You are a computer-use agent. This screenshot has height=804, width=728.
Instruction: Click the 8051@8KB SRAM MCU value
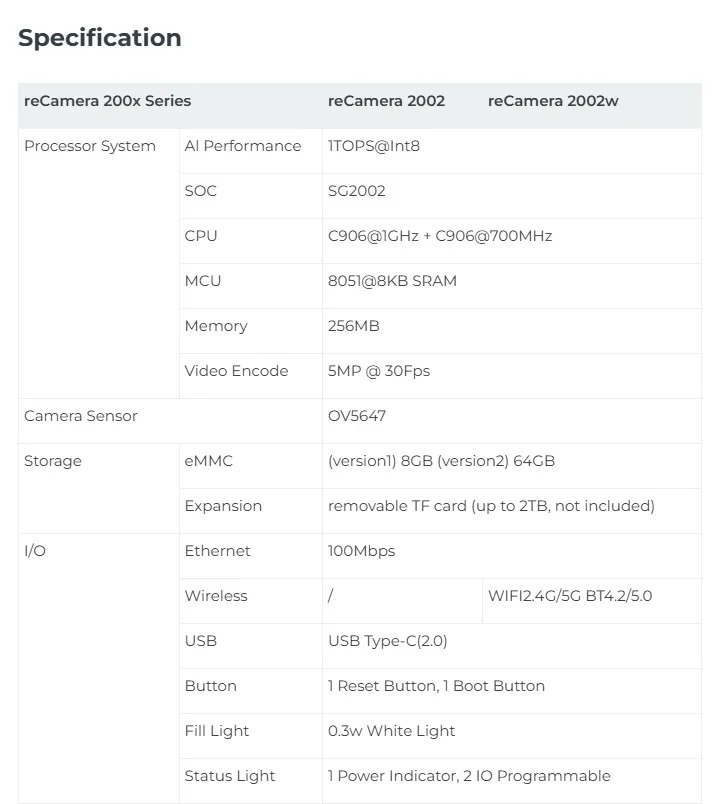click(392, 281)
